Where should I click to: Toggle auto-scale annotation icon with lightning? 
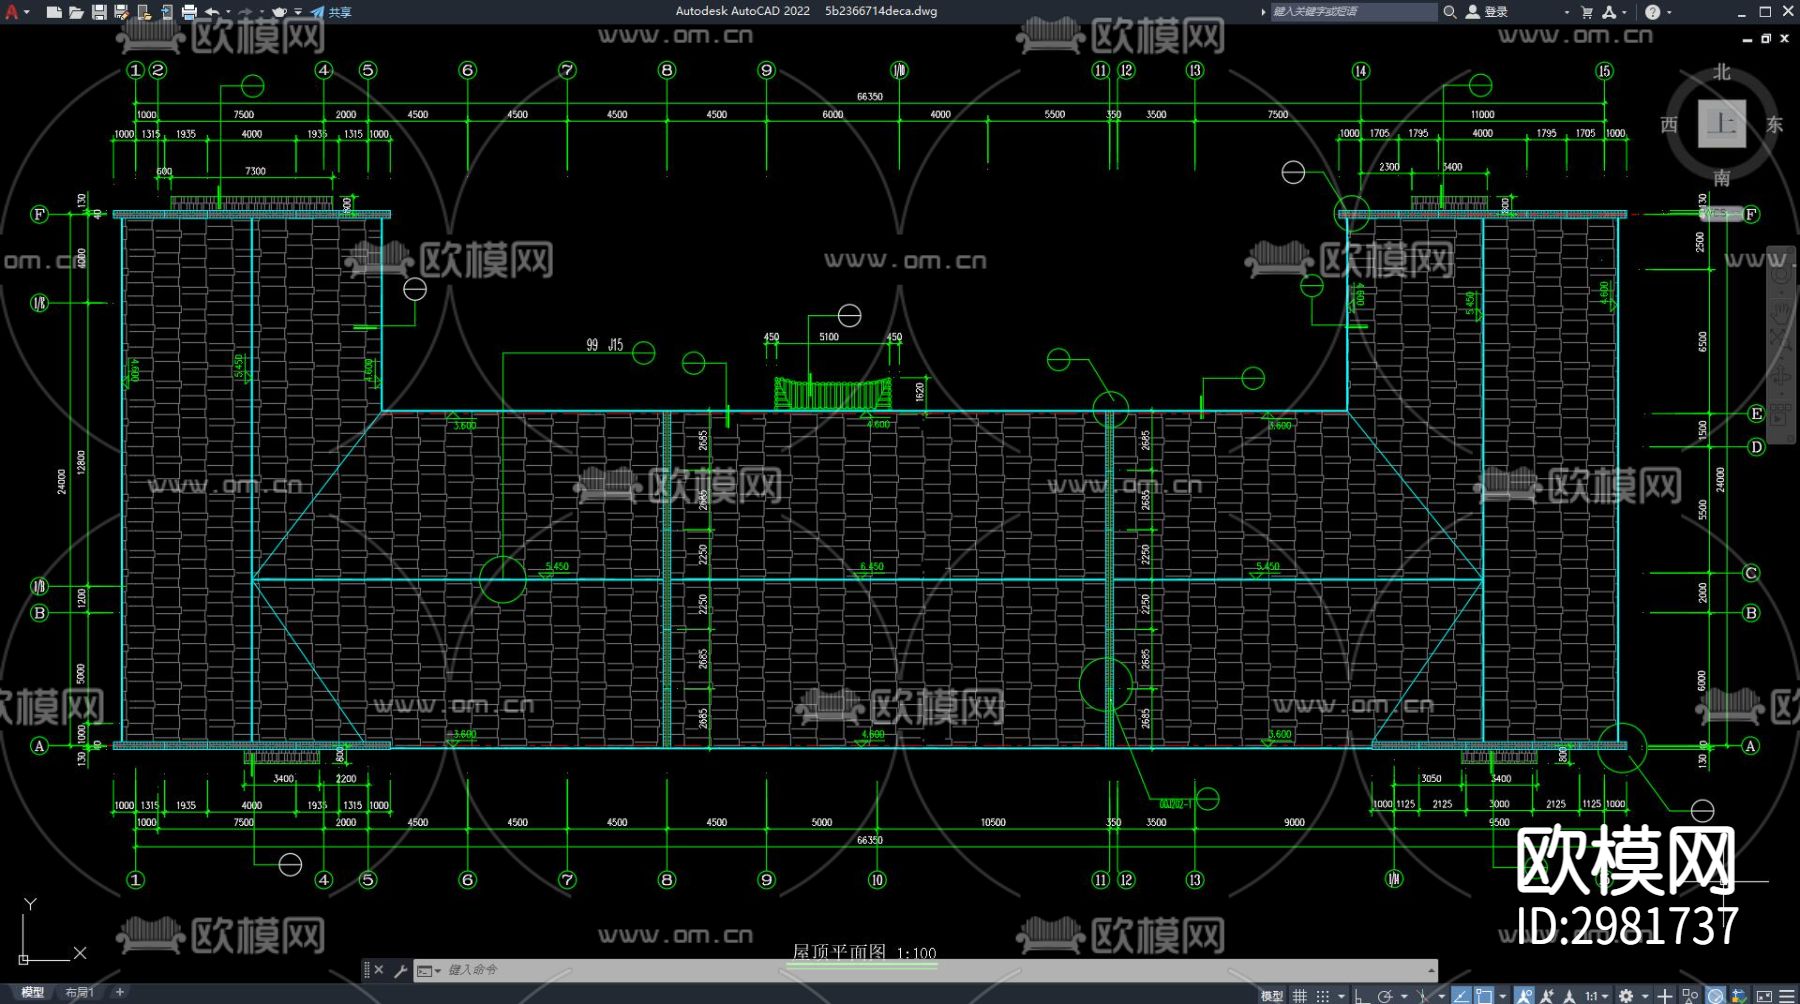[1547, 996]
